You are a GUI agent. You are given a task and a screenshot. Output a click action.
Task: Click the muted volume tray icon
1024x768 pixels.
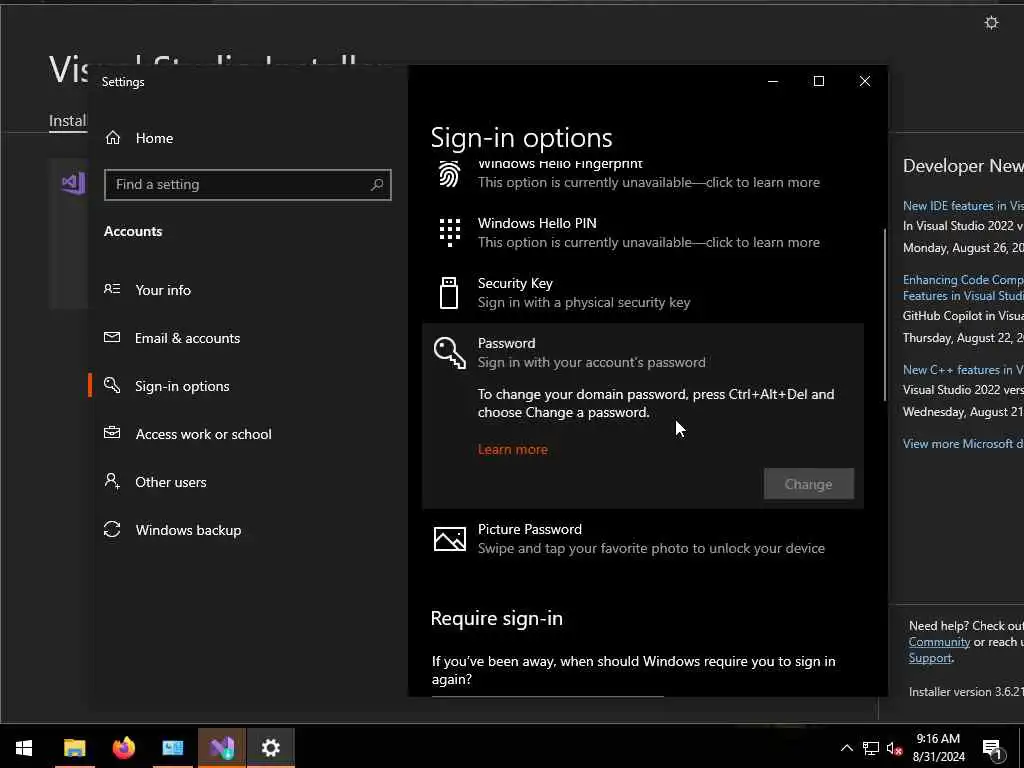coord(894,748)
